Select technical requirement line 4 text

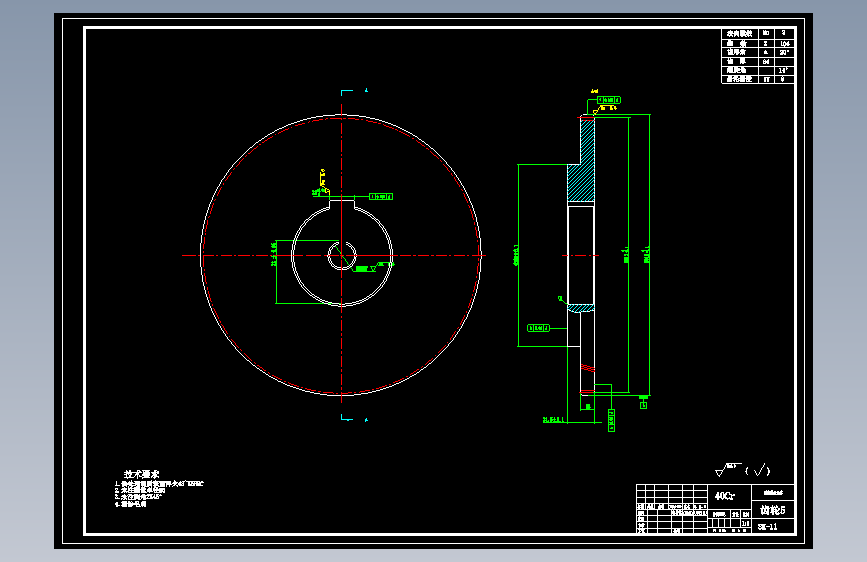[130, 504]
